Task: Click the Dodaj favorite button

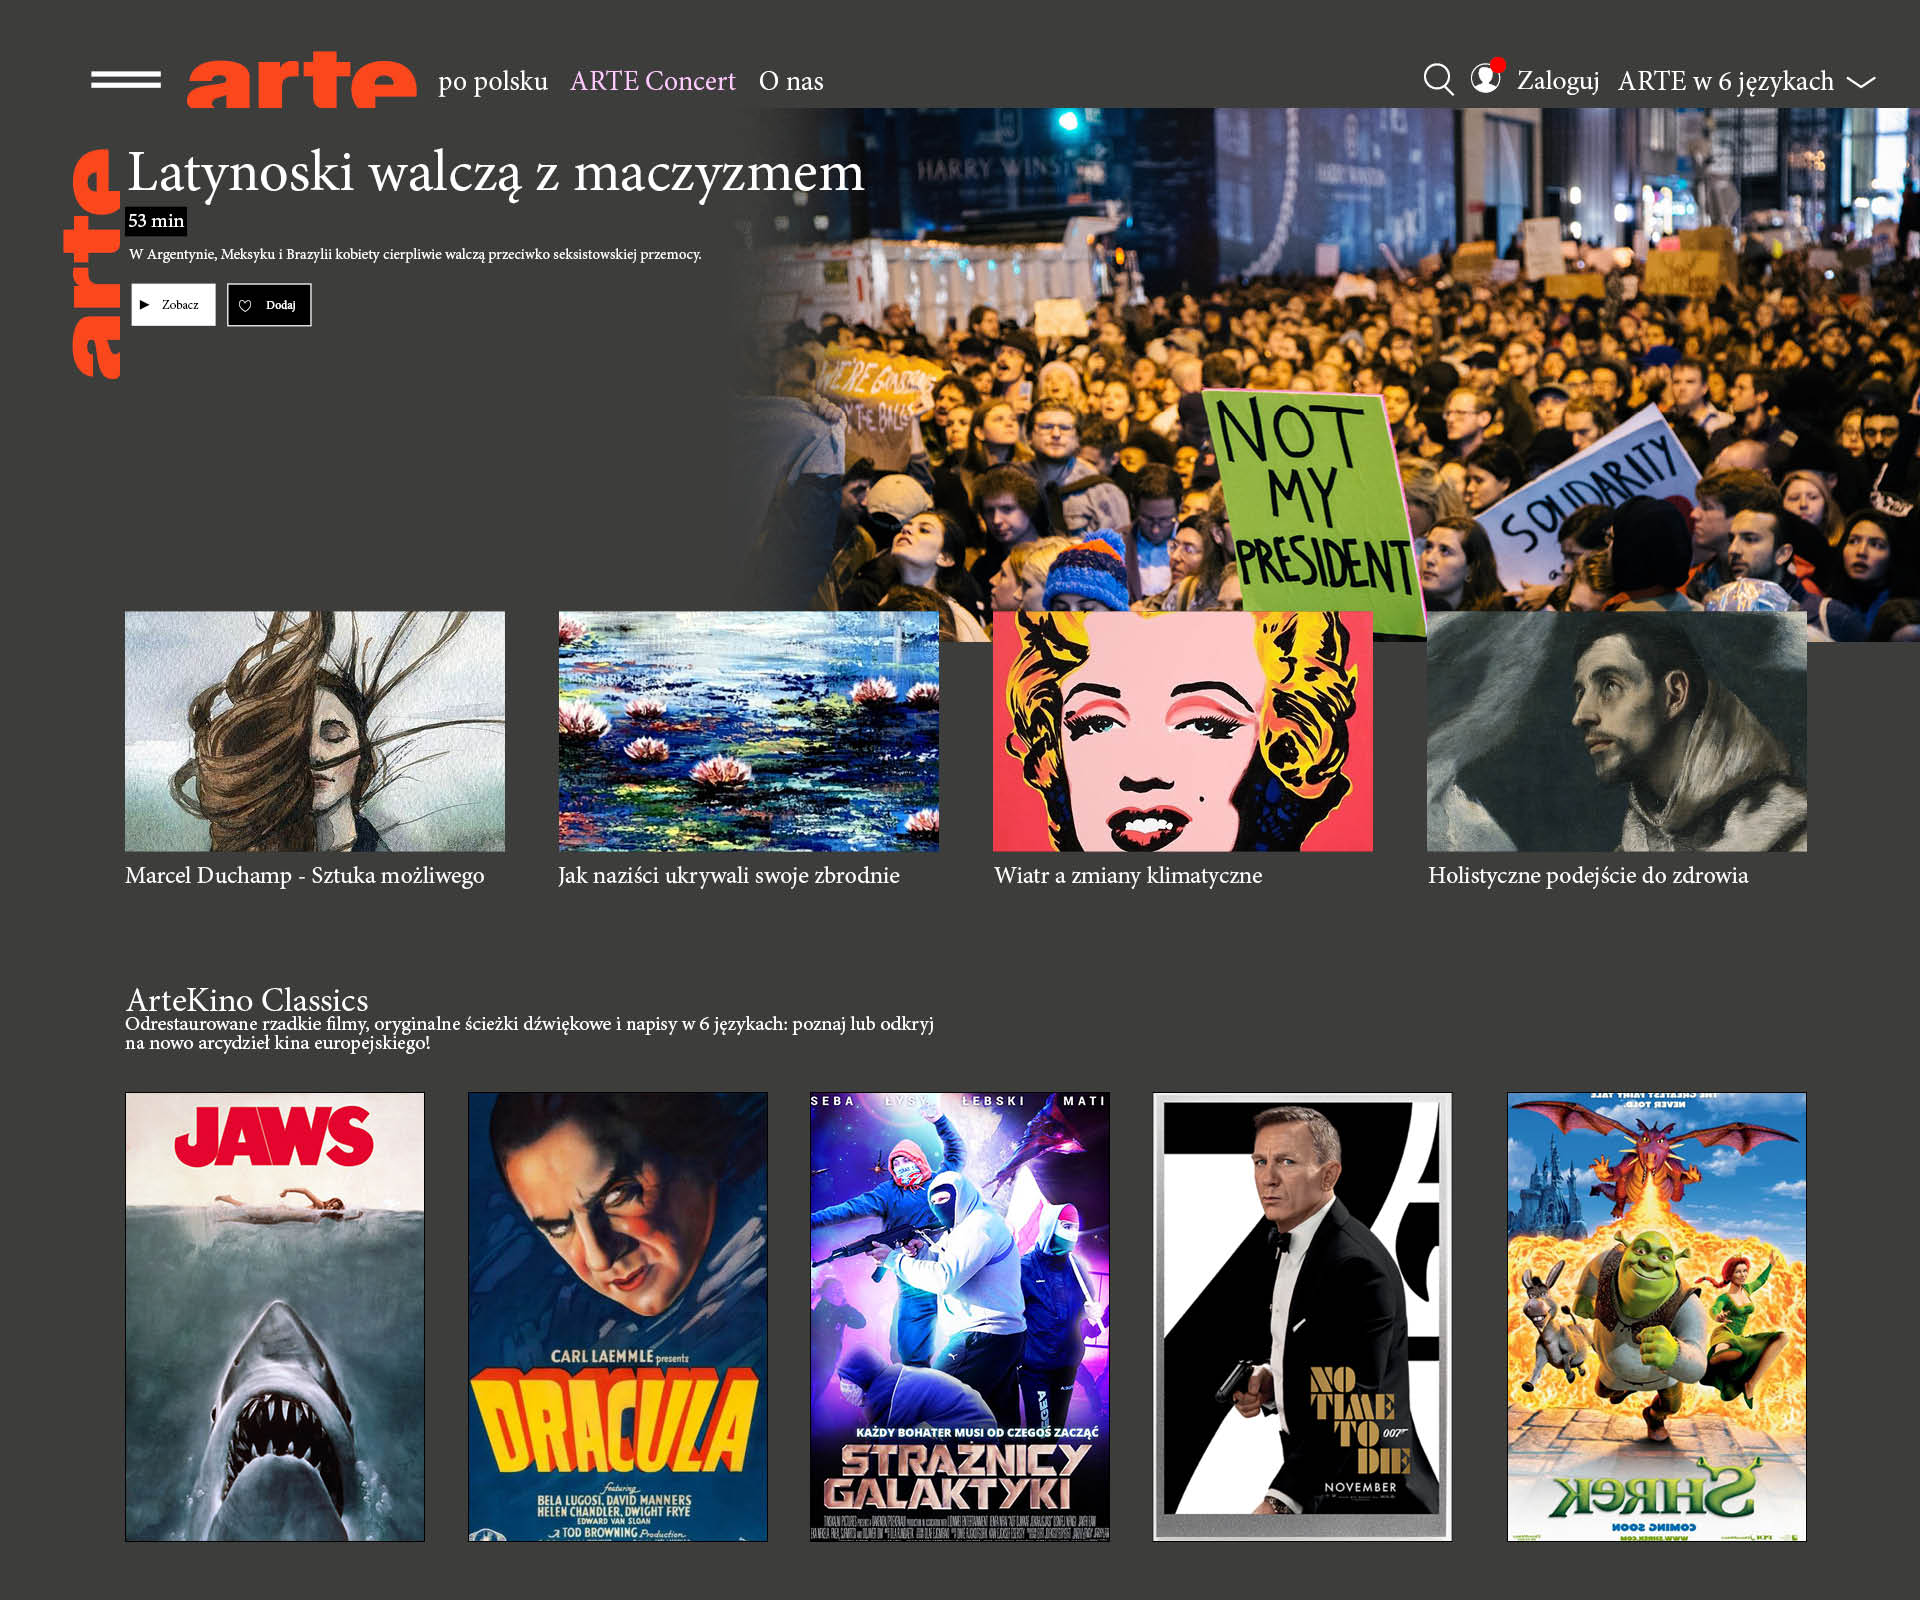Action: click(x=269, y=305)
